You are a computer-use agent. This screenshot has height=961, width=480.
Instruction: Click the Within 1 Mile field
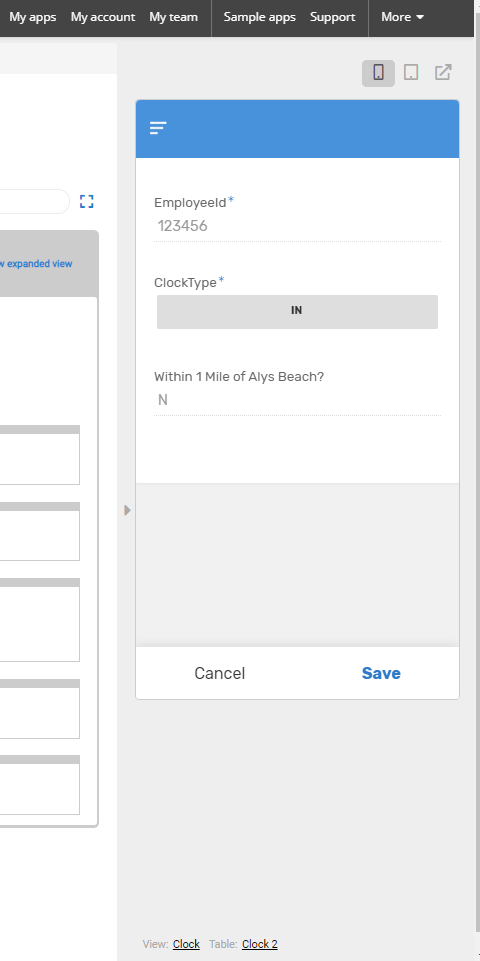point(297,400)
